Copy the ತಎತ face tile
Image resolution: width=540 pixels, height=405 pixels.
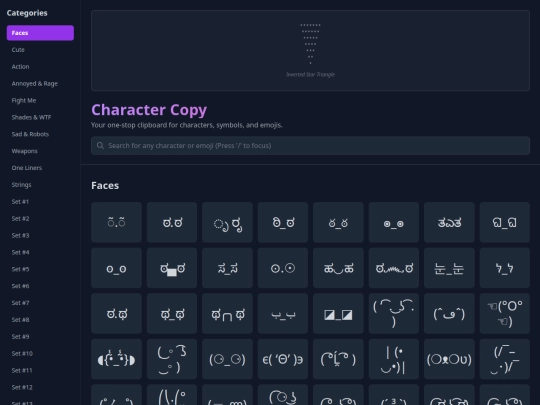pos(449,222)
